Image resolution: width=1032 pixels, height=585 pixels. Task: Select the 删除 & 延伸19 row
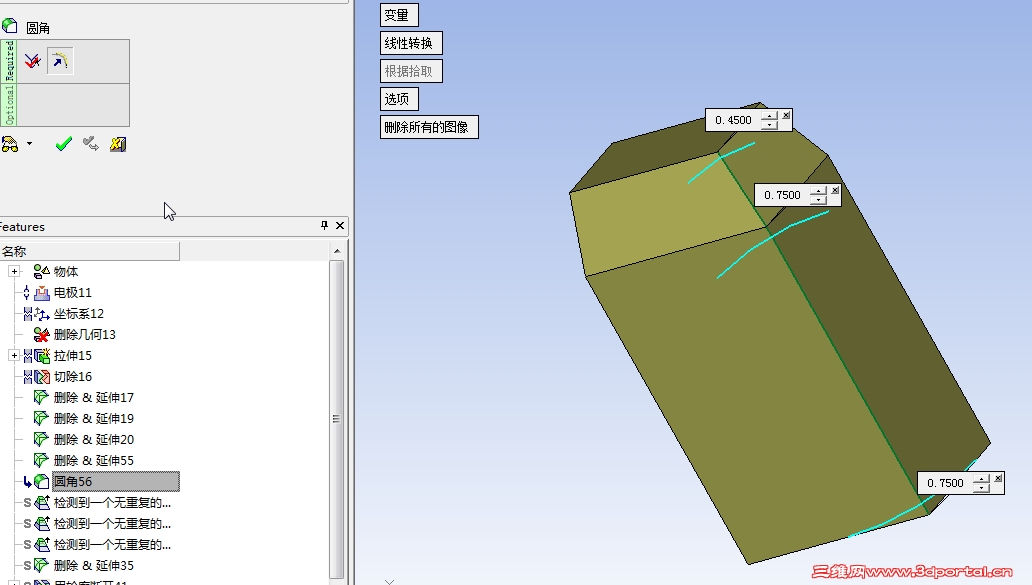click(93, 419)
